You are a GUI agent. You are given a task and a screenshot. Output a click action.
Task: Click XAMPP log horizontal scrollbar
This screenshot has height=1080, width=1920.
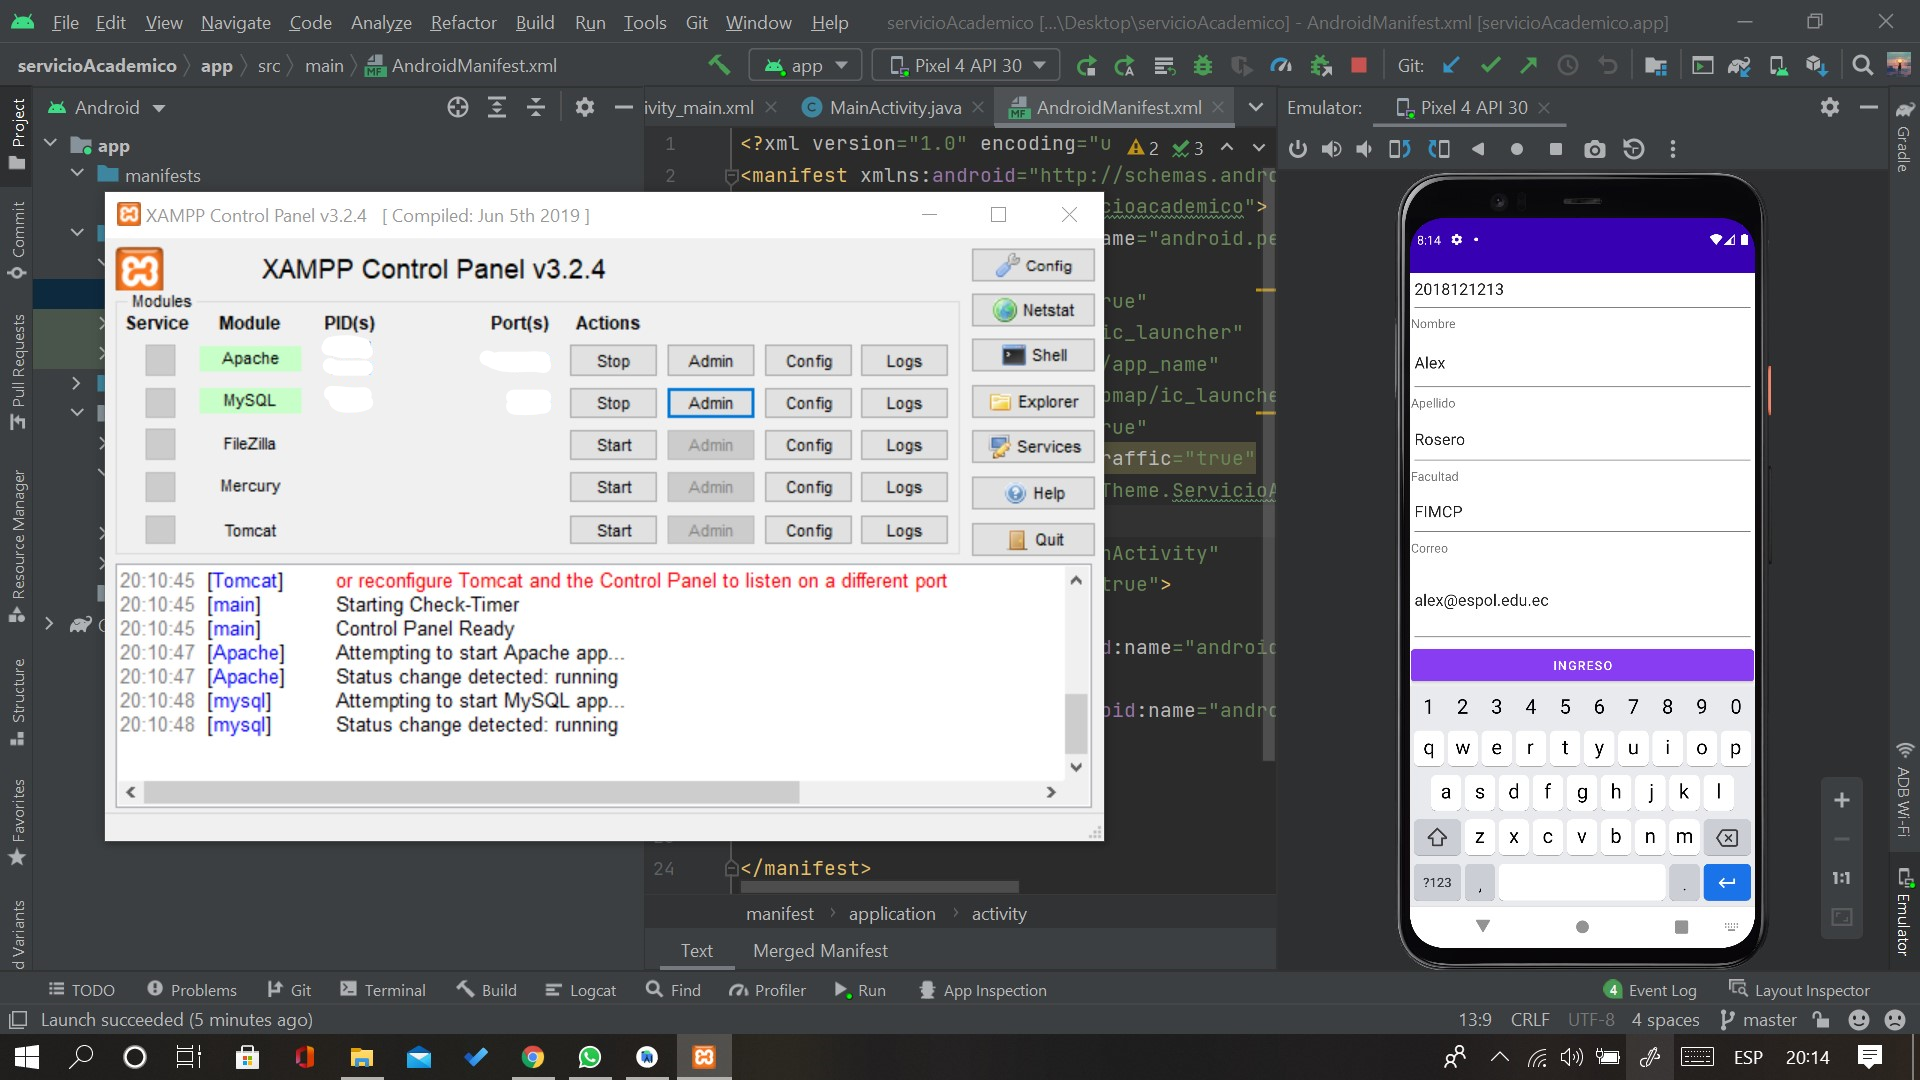[471, 792]
